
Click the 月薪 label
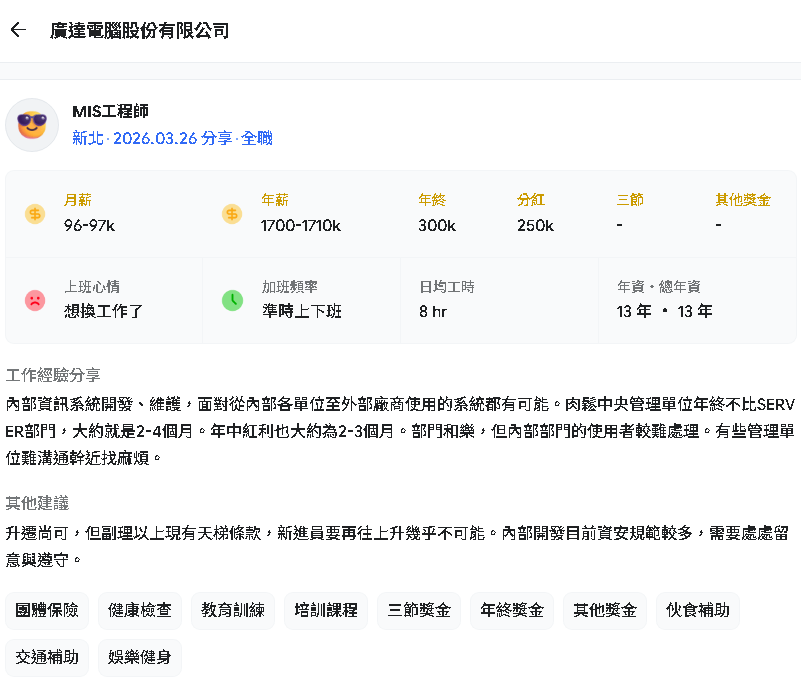[78, 200]
